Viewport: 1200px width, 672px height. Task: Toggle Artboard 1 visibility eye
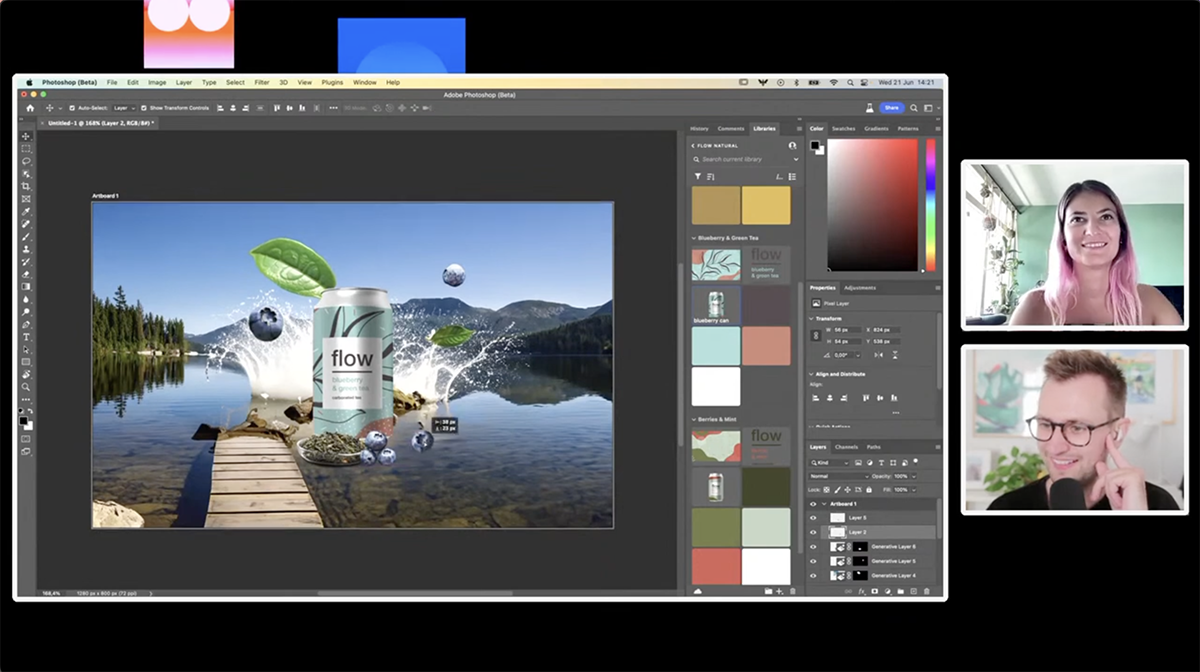(814, 504)
